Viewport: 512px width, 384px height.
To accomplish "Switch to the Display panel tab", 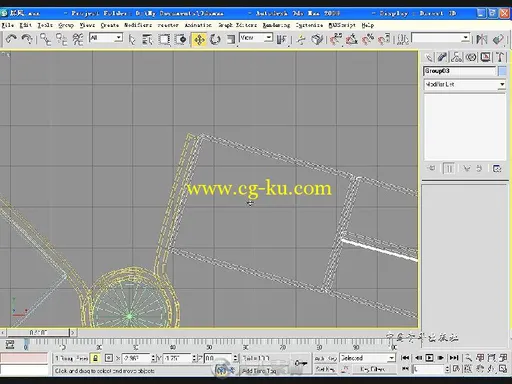I will pos(485,57).
